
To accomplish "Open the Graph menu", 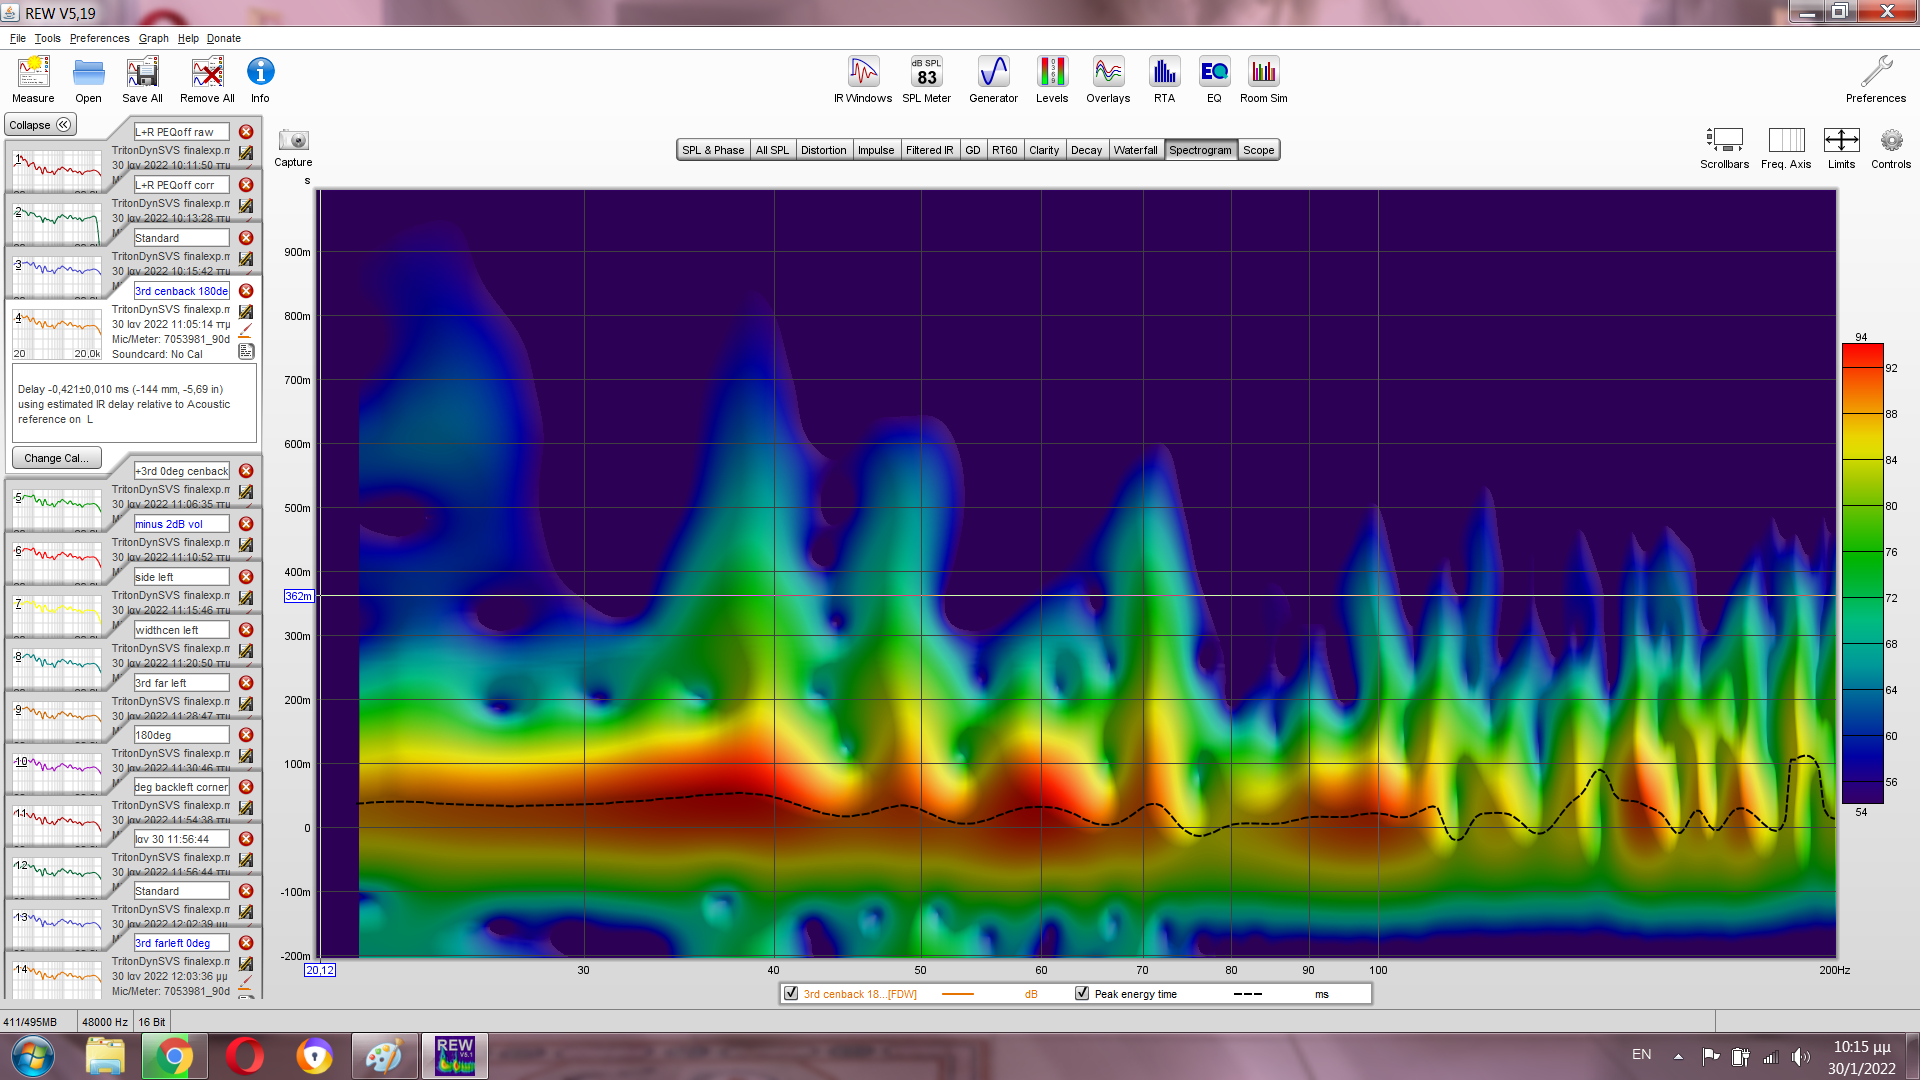I will [x=153, y=38].
